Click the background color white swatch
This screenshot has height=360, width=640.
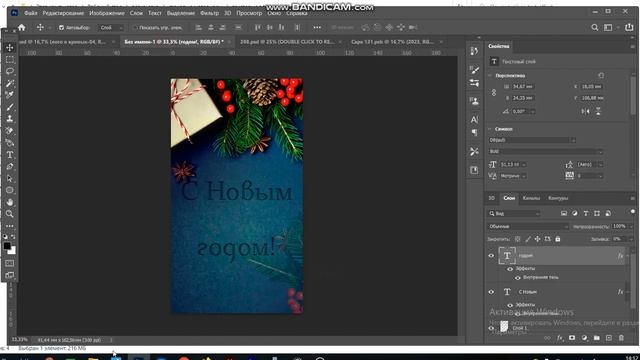tap(13, 251)
